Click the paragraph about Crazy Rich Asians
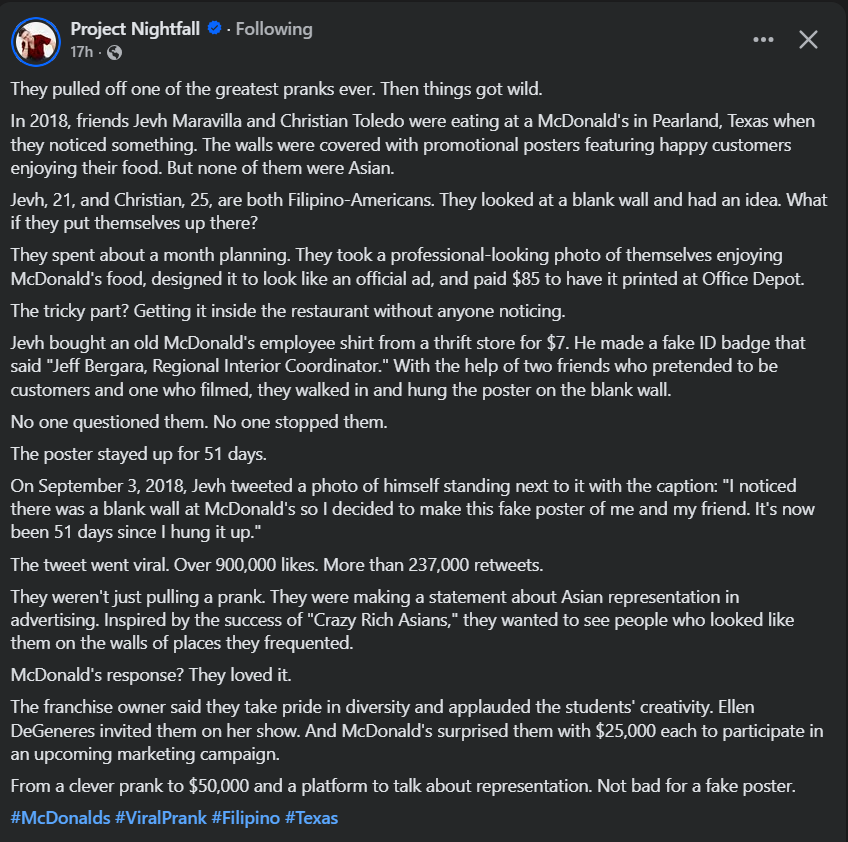This screenshot has height=842, width=848. click(400, 620)
